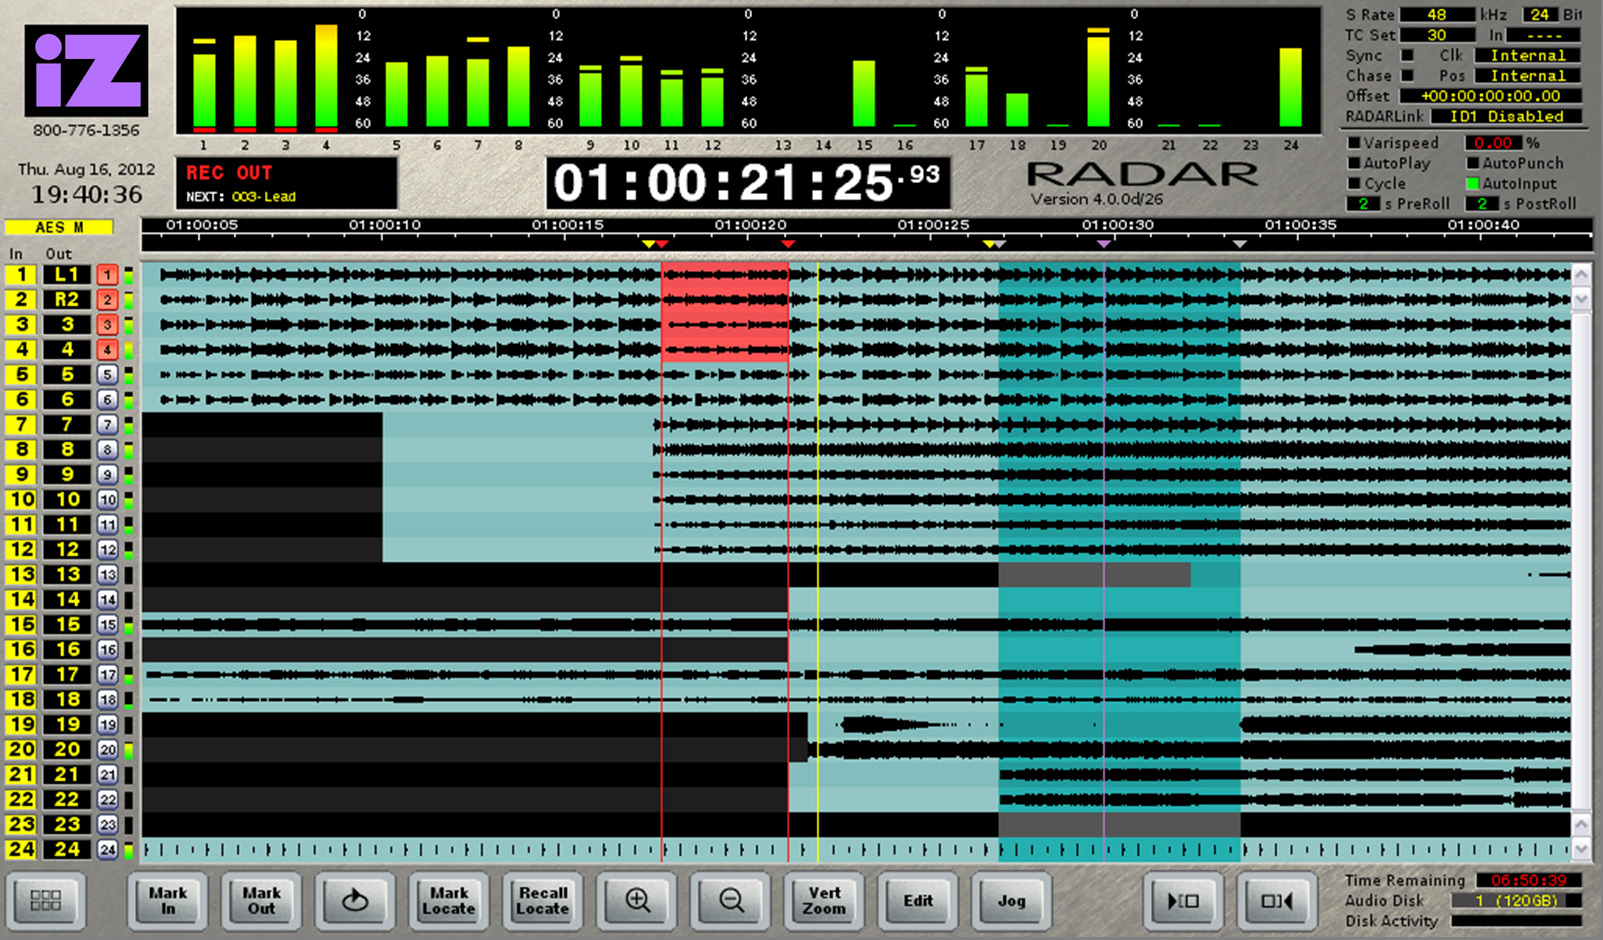
Task: Click the iZ logo
Action: click(x=87, y=71)
